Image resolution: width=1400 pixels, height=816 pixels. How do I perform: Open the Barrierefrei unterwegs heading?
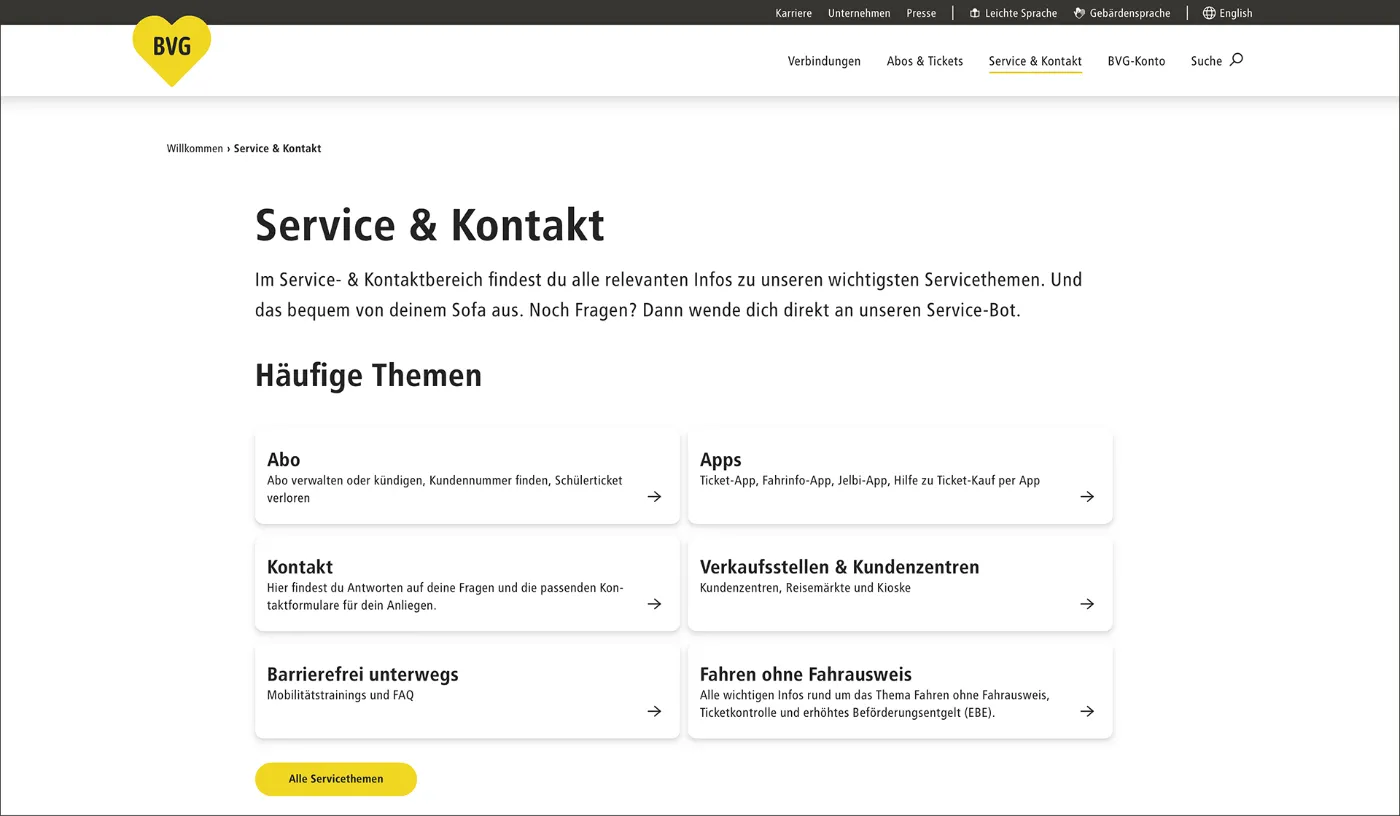[x=363, y=674]
